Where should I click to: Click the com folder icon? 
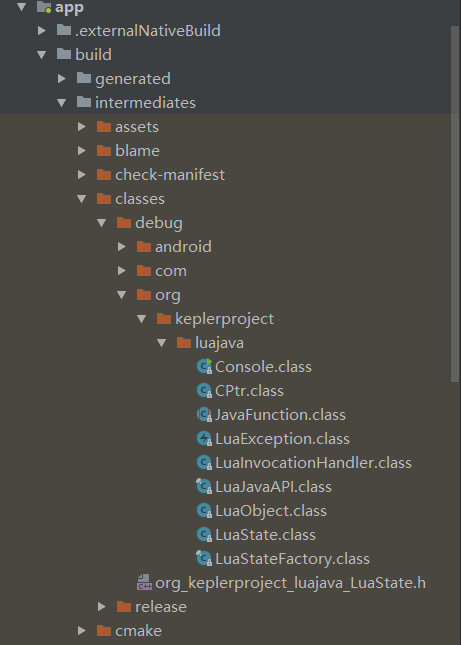(x=144, y=270)
